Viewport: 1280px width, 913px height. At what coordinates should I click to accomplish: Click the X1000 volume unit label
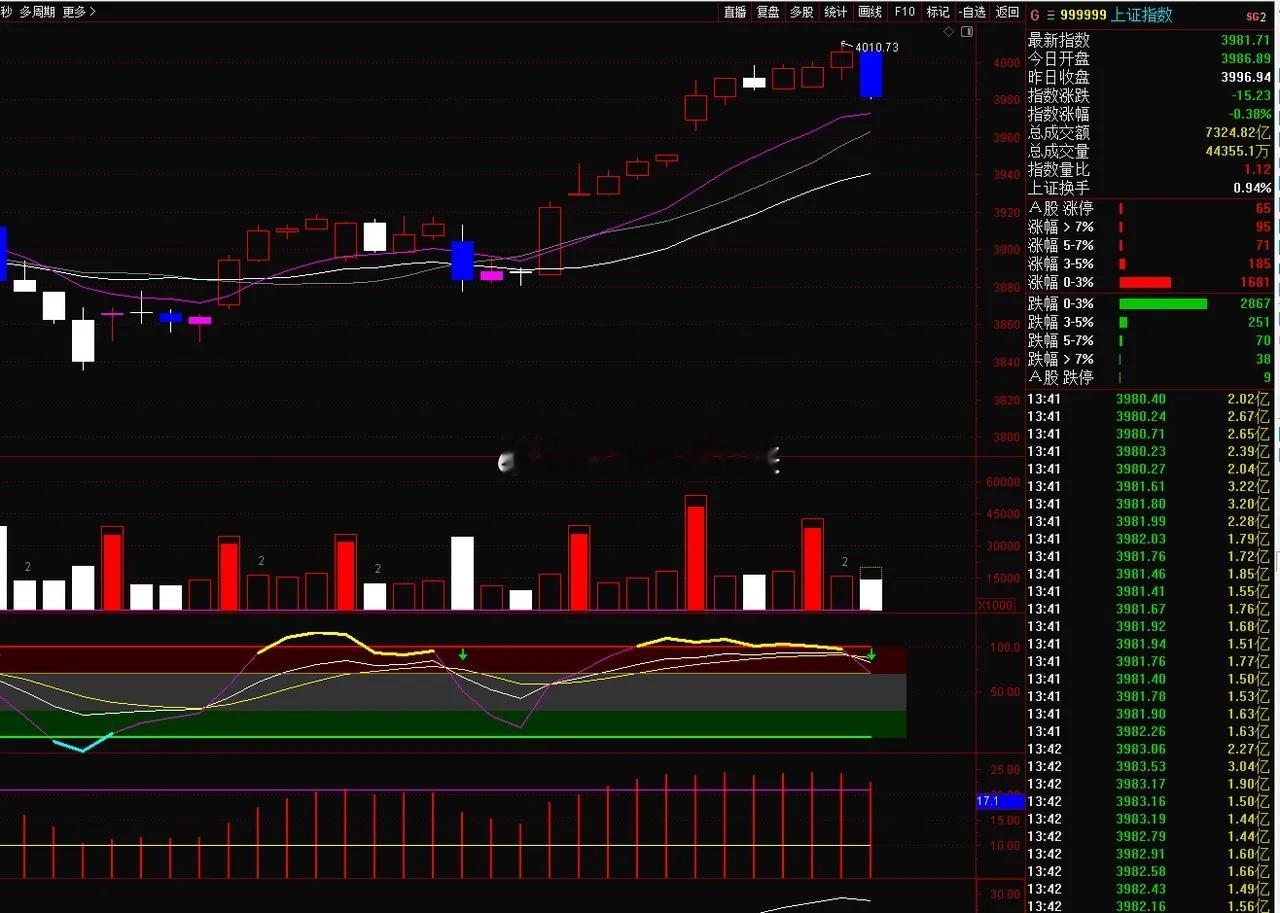(x=996, y=605)
